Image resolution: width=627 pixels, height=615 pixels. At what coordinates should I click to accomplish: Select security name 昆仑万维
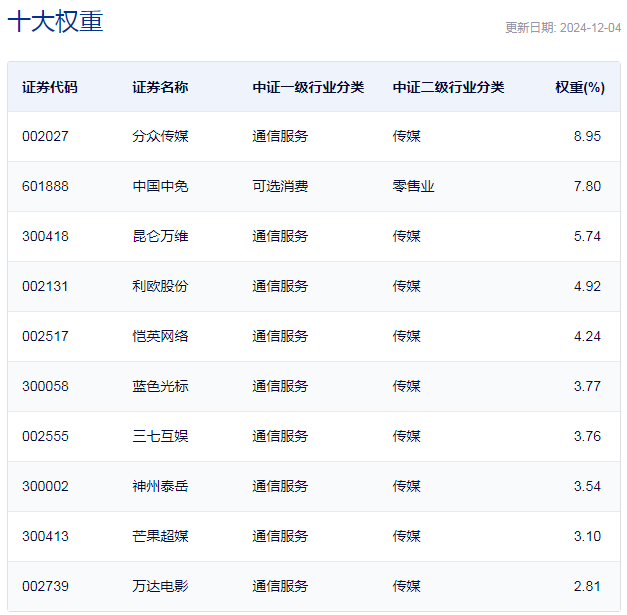(160, 236)
